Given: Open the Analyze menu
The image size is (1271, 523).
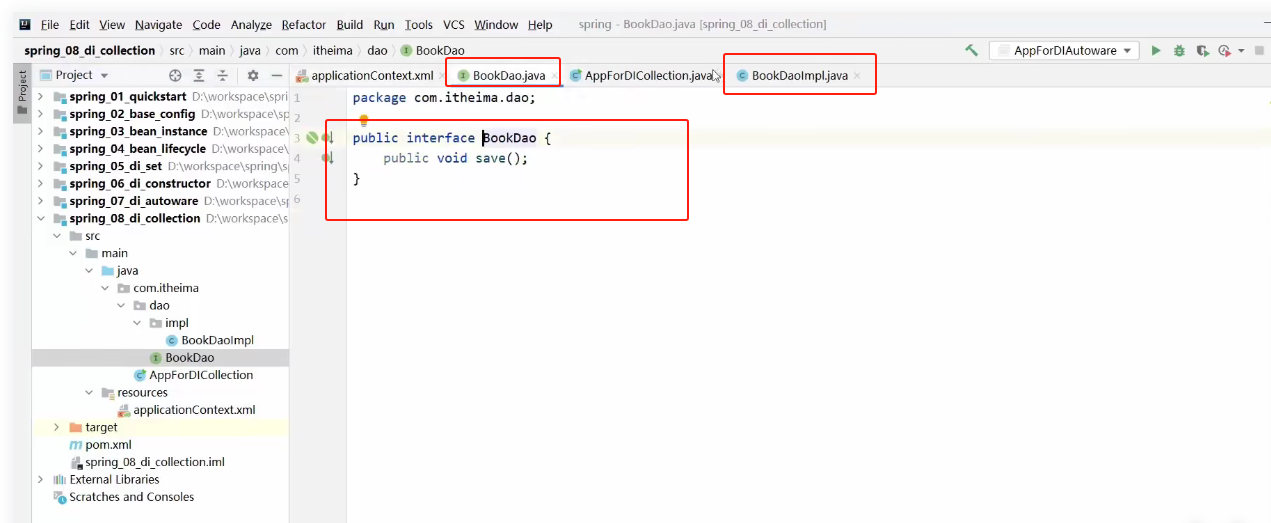Looking at the screenshot, I should (x=251, y=24).
